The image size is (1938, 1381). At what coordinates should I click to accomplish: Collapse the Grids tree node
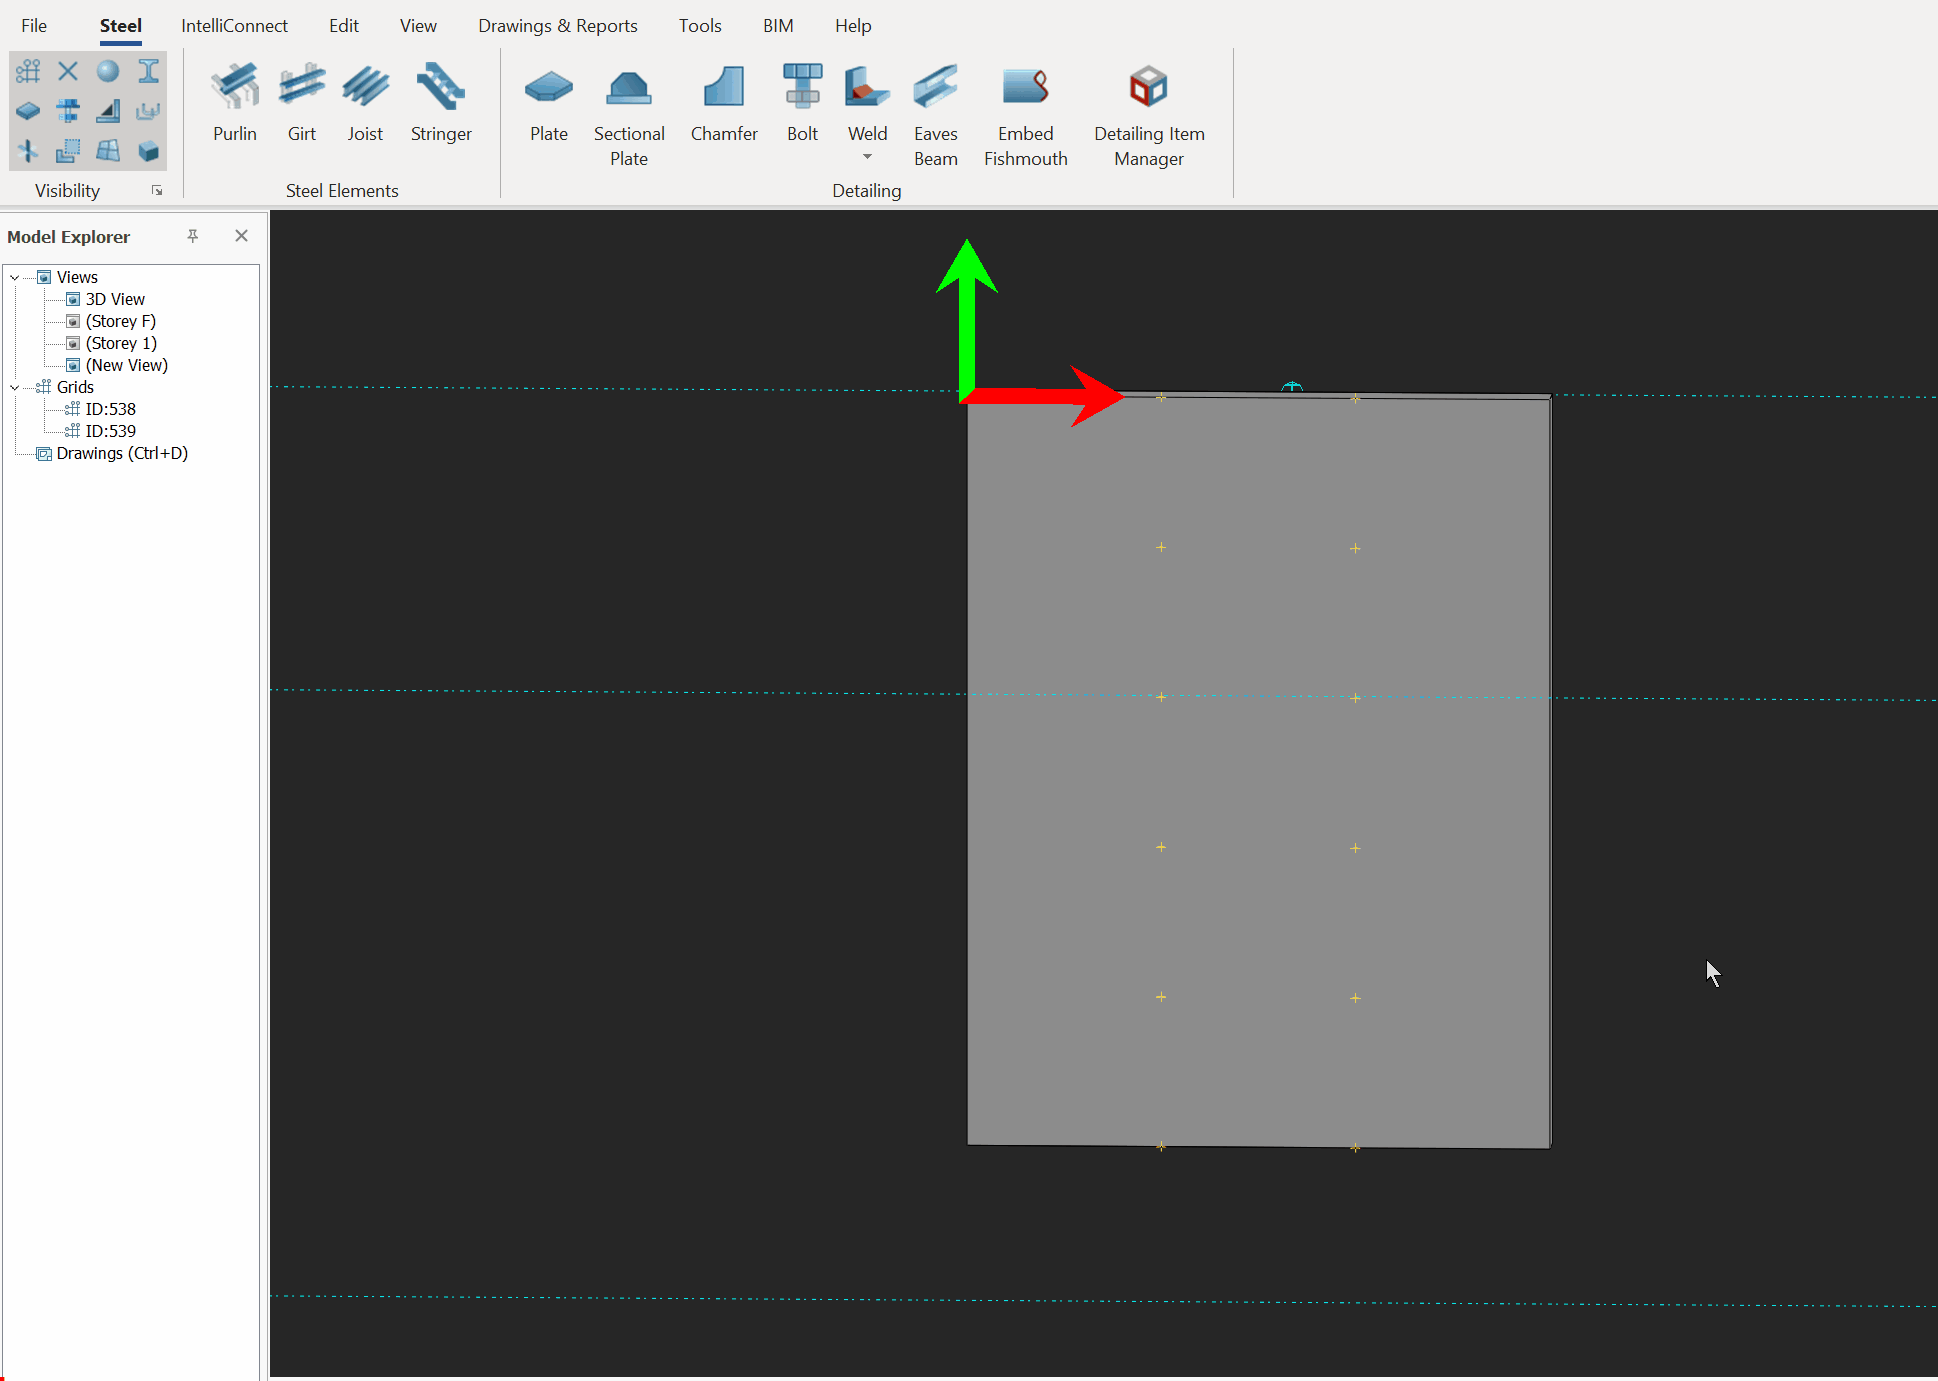coord(15,388)
